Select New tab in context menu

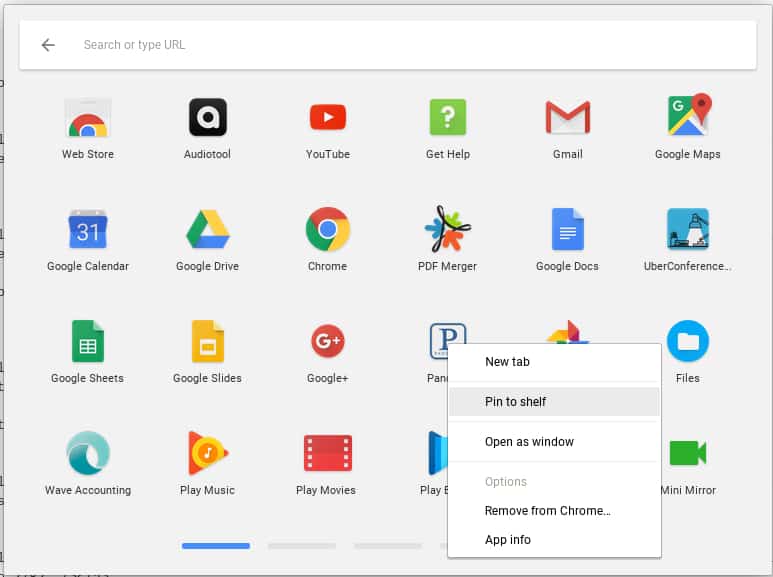click(x=554, y=361)
